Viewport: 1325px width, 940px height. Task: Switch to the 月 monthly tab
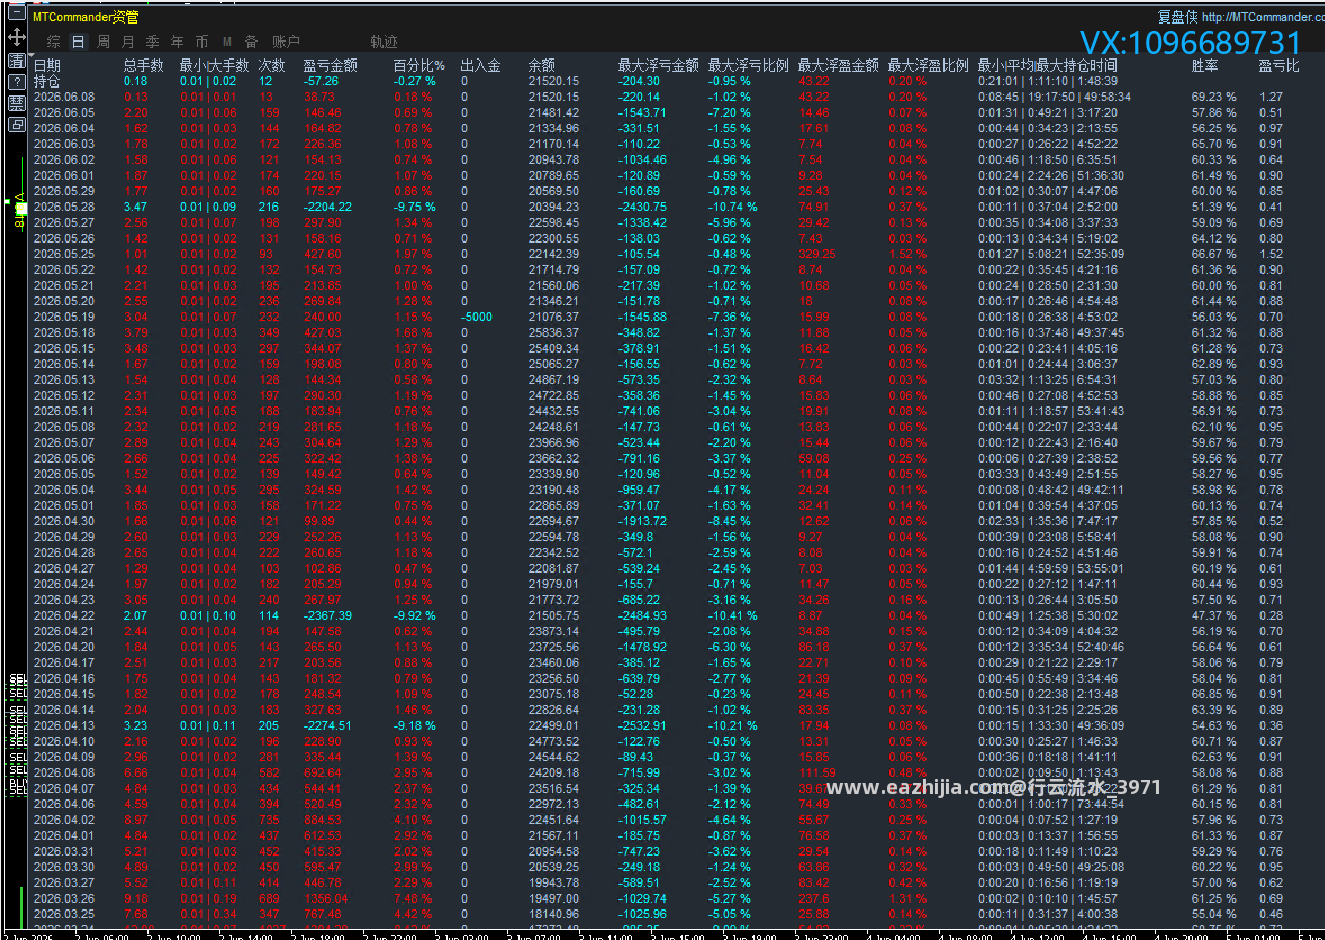point(128,42)
